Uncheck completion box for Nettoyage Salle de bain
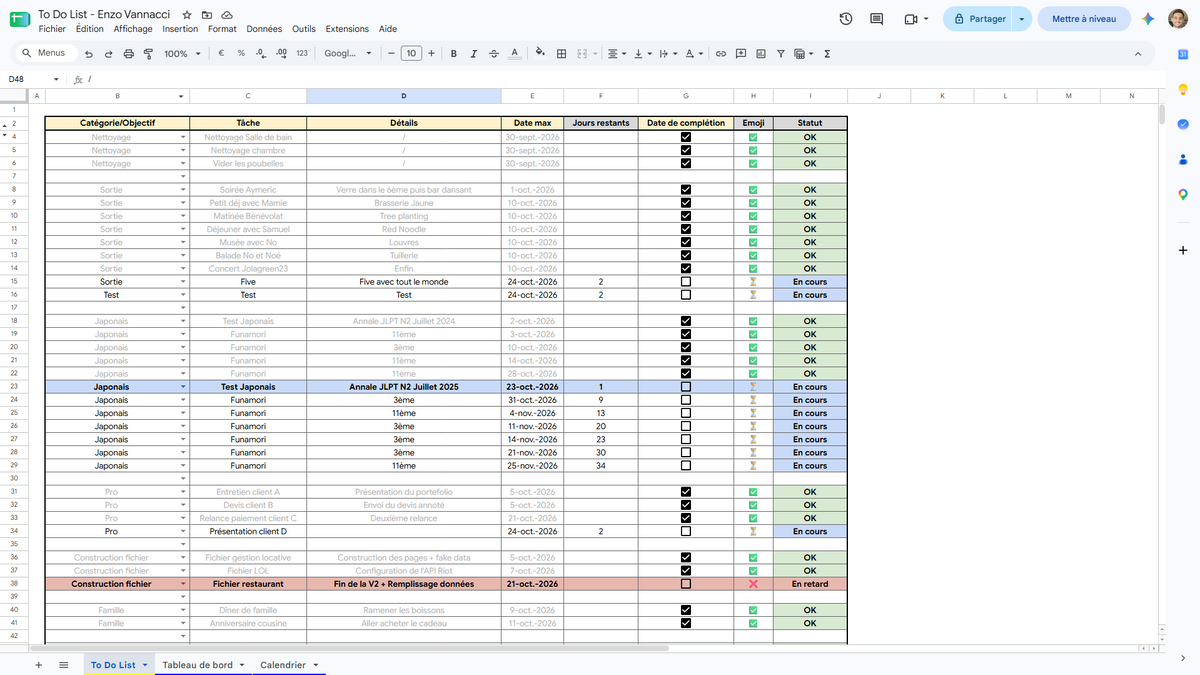 686,137
